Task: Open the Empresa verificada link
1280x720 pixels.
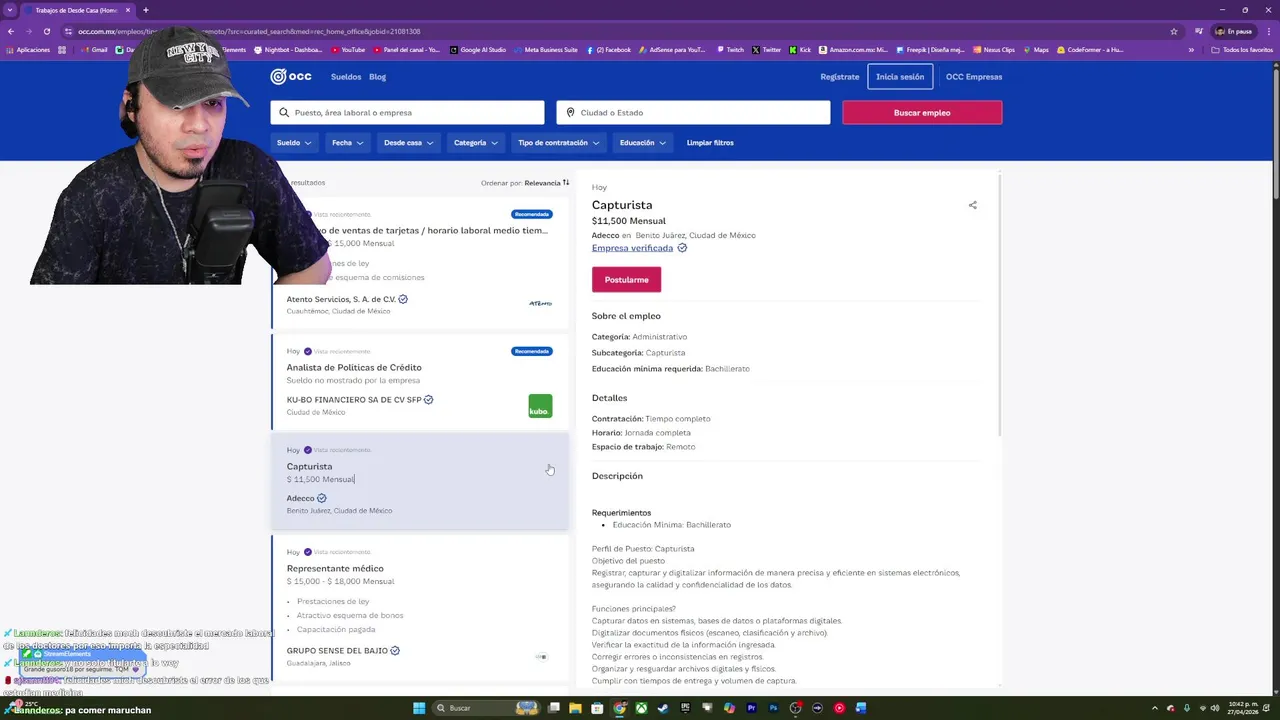Action: pyautogui.click(x=632, y=248)
